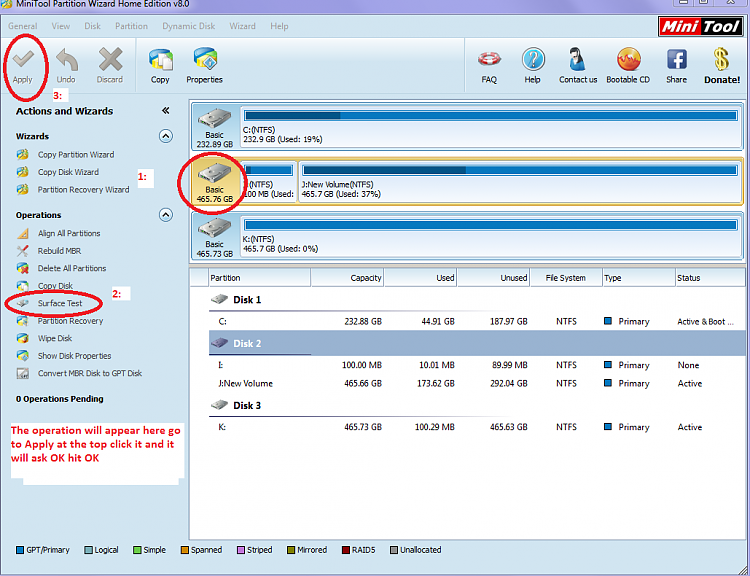Collapse the Wizards section

click(x=165, y=136)
